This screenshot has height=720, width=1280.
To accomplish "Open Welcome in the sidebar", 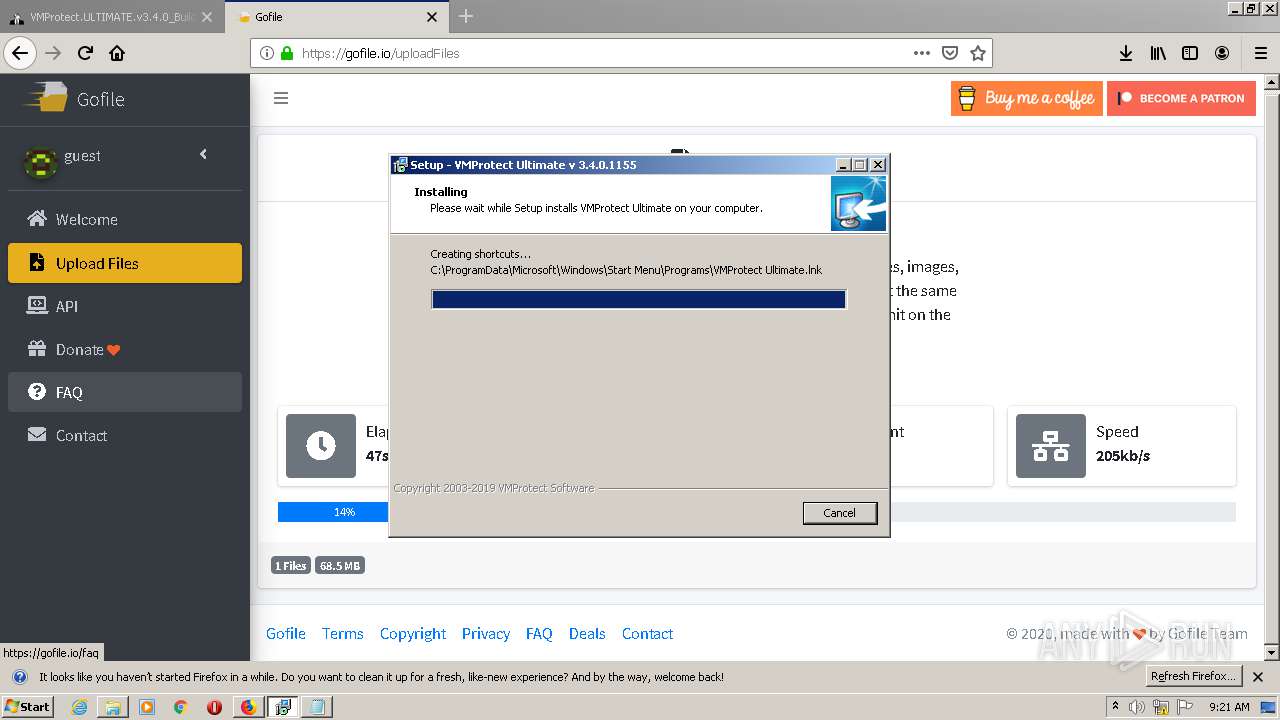I will click(125, 219).
